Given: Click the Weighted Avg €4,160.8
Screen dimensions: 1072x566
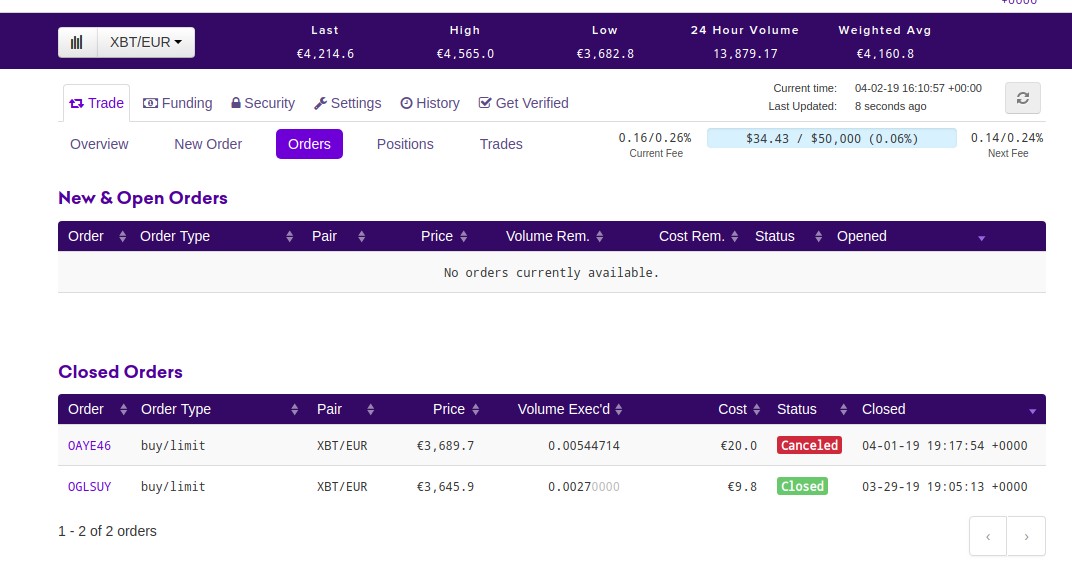Looking at the screenshot, I should (885, 53).
